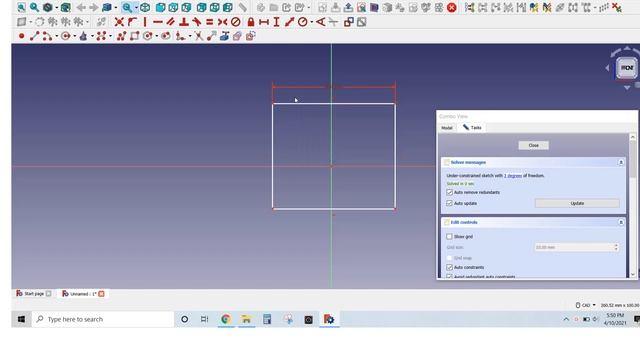The width and height of the screenshot is (640, 360).
Task: Select the horizontal constraint tool
Action: (x=158, y=22)
